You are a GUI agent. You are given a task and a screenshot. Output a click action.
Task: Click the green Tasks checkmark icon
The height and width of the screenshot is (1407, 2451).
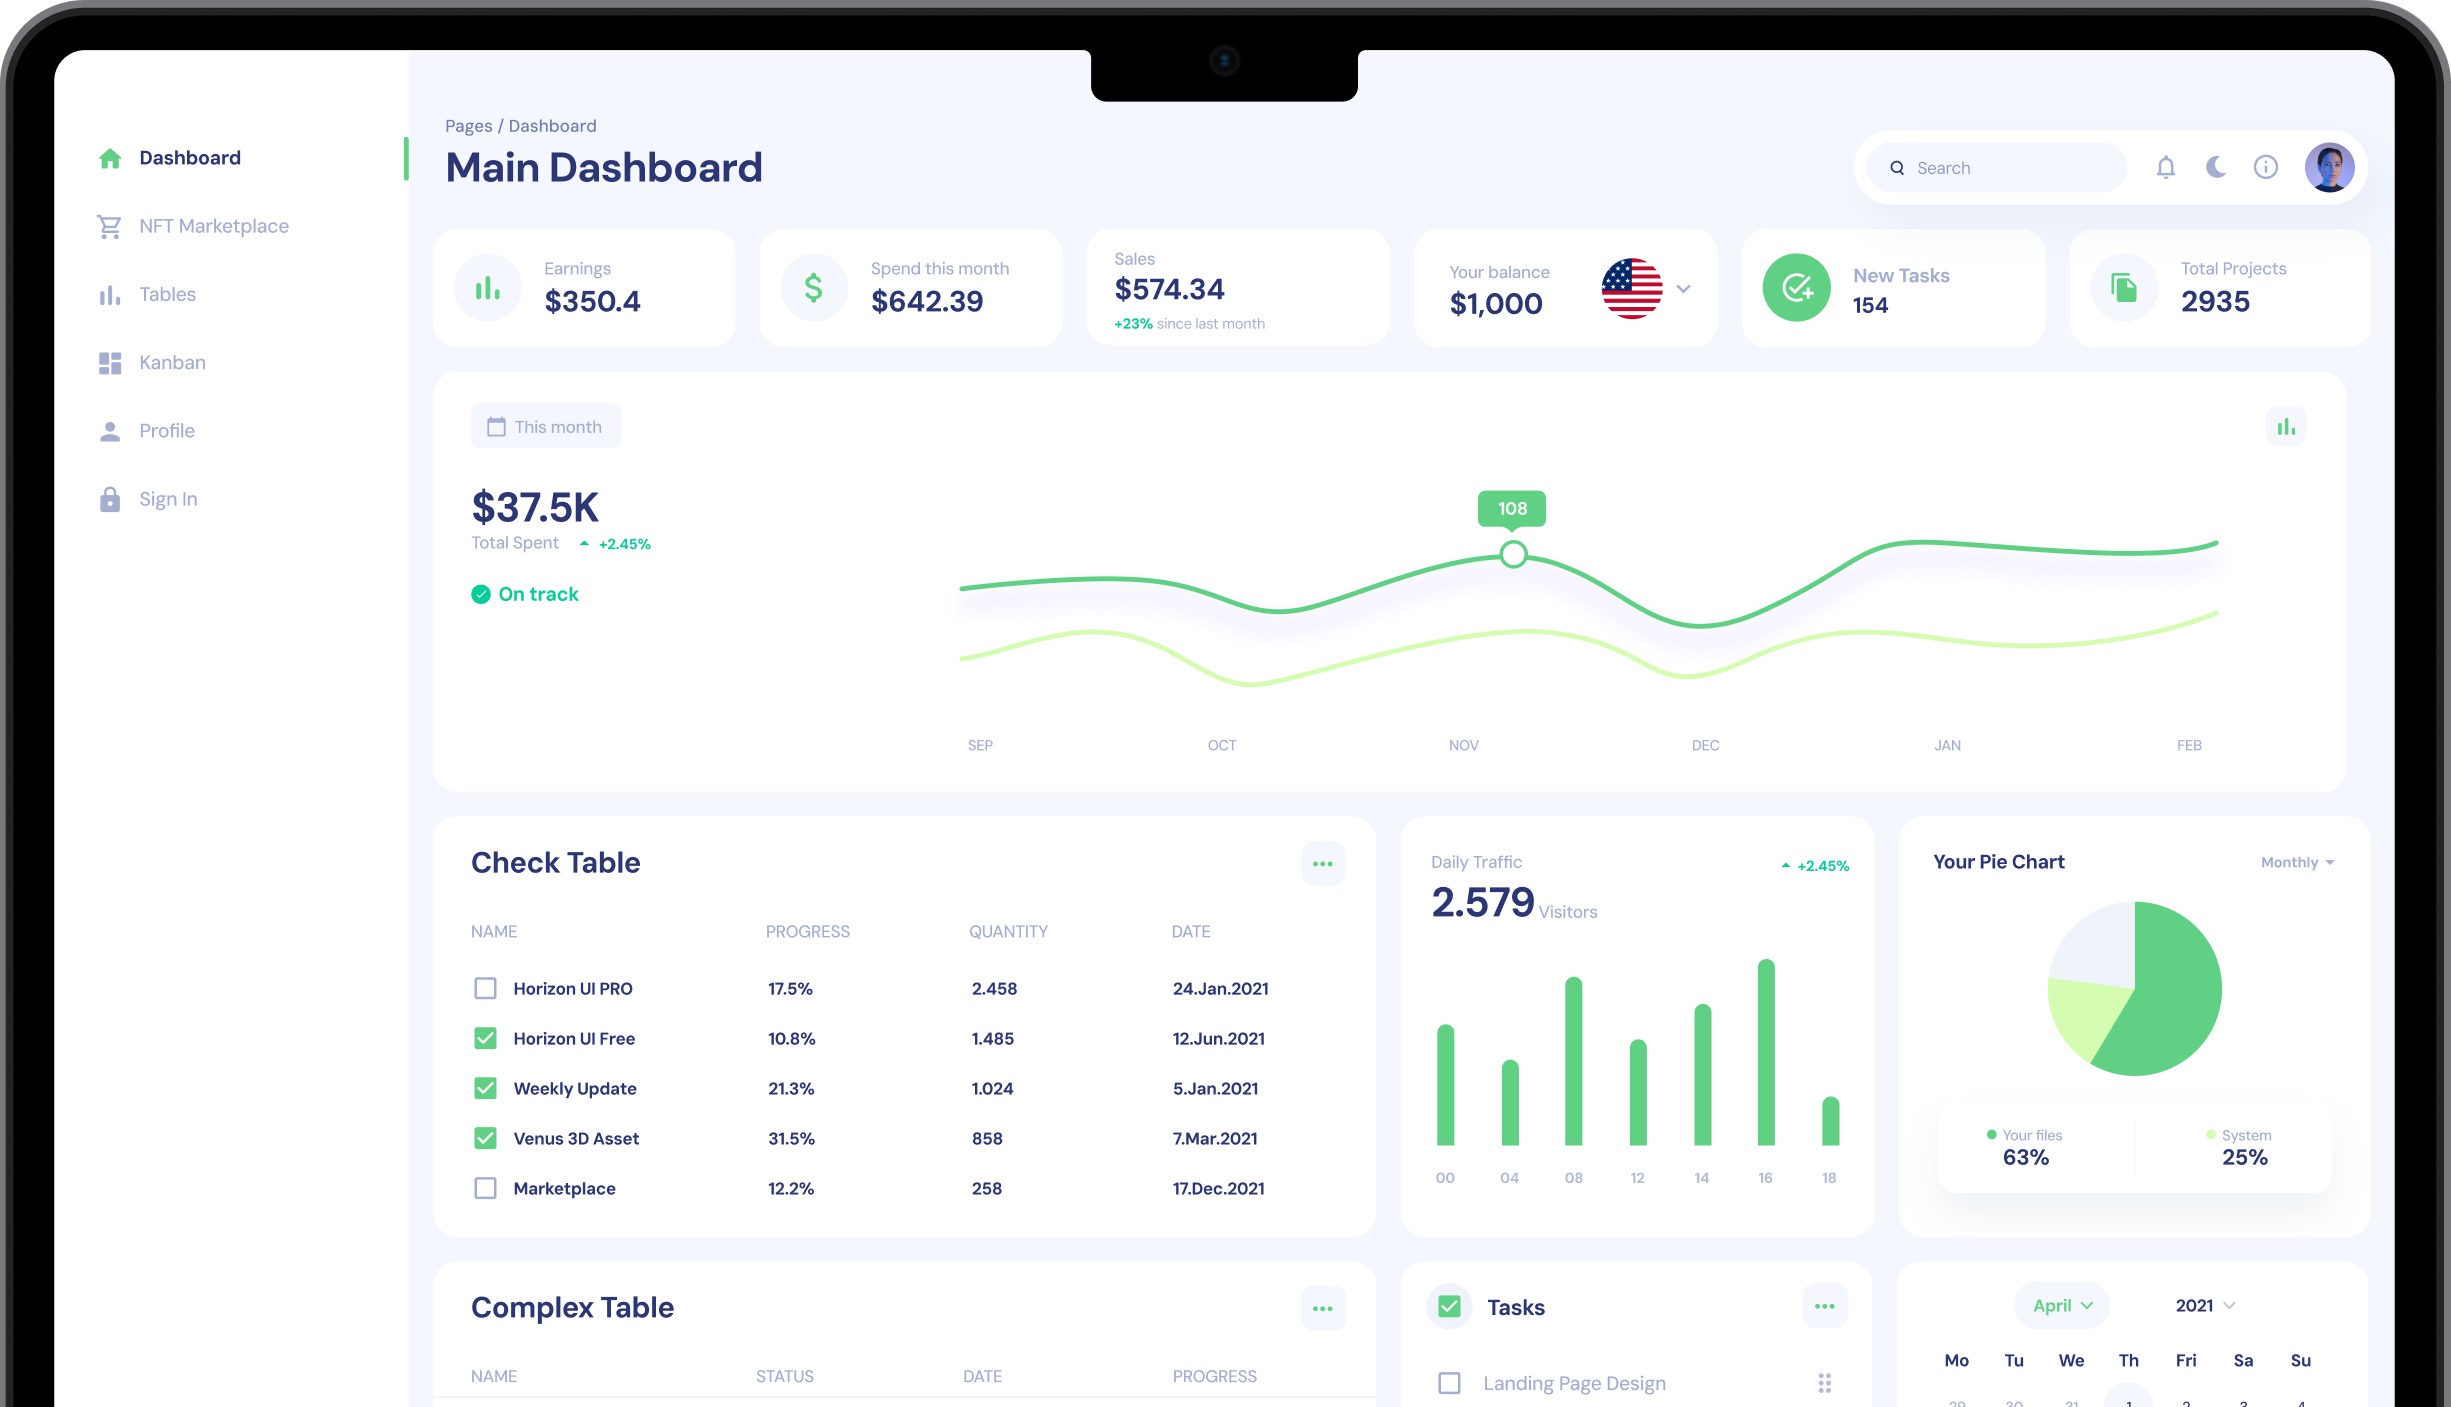[1449, 1307]
